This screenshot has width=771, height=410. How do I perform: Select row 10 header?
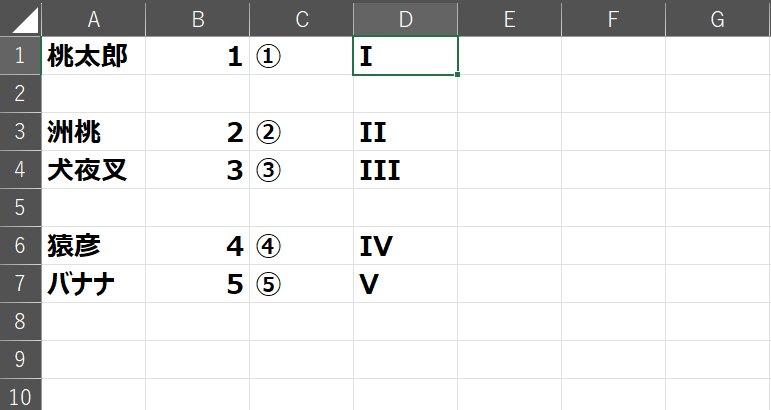click(20, 394)
